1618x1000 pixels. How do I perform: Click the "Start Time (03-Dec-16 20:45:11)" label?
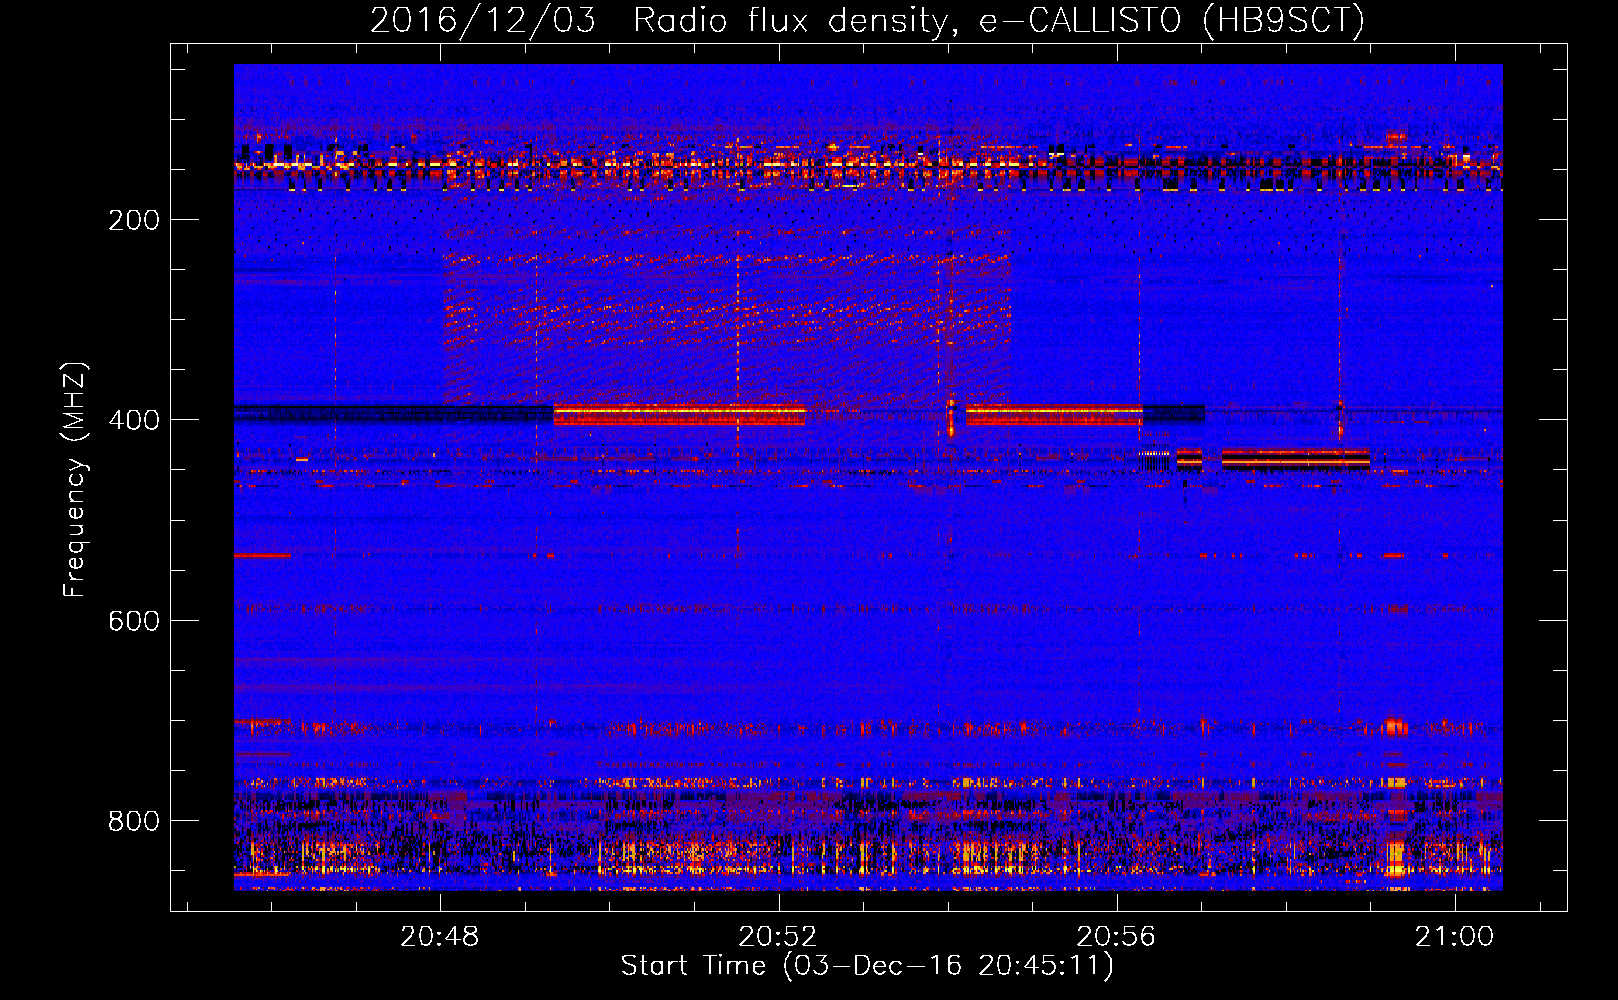click(867, 966)
